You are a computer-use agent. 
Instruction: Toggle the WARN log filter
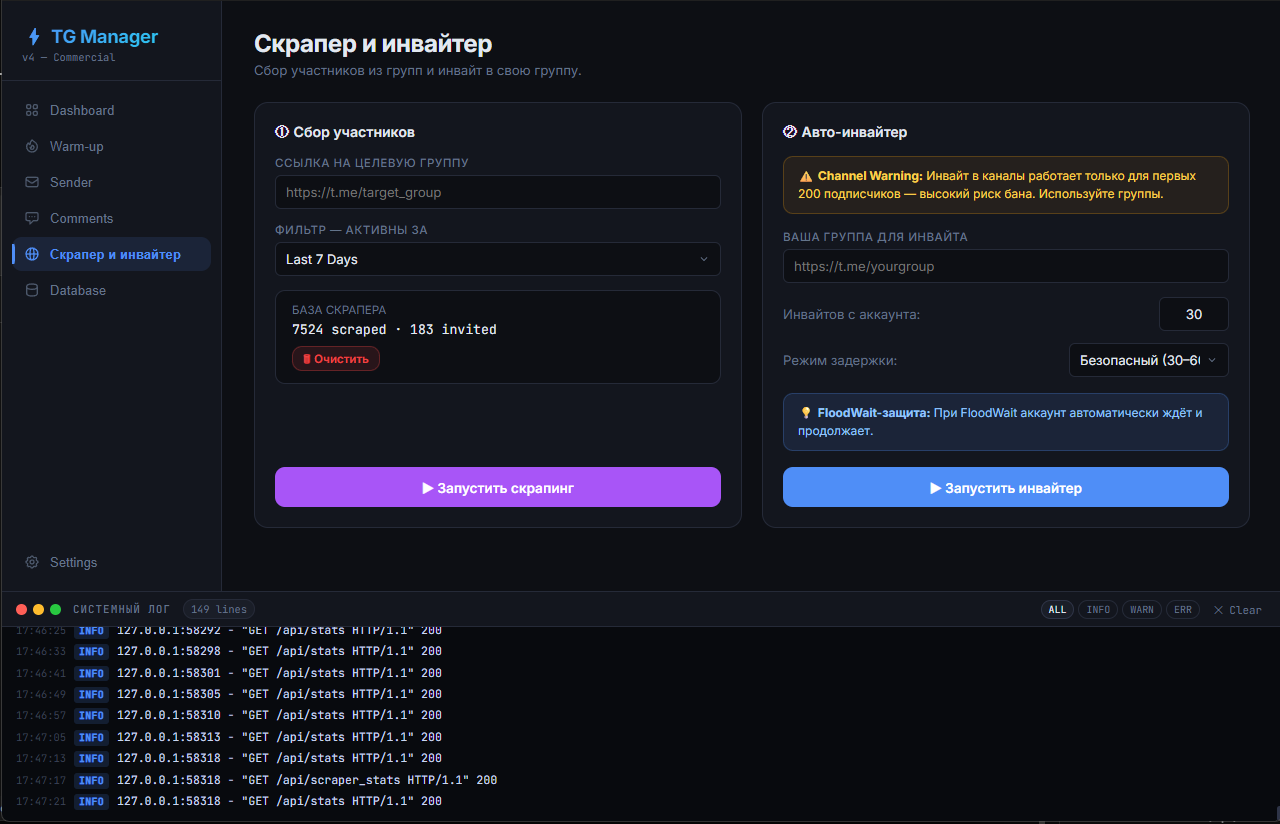[x=1141, y=609]
